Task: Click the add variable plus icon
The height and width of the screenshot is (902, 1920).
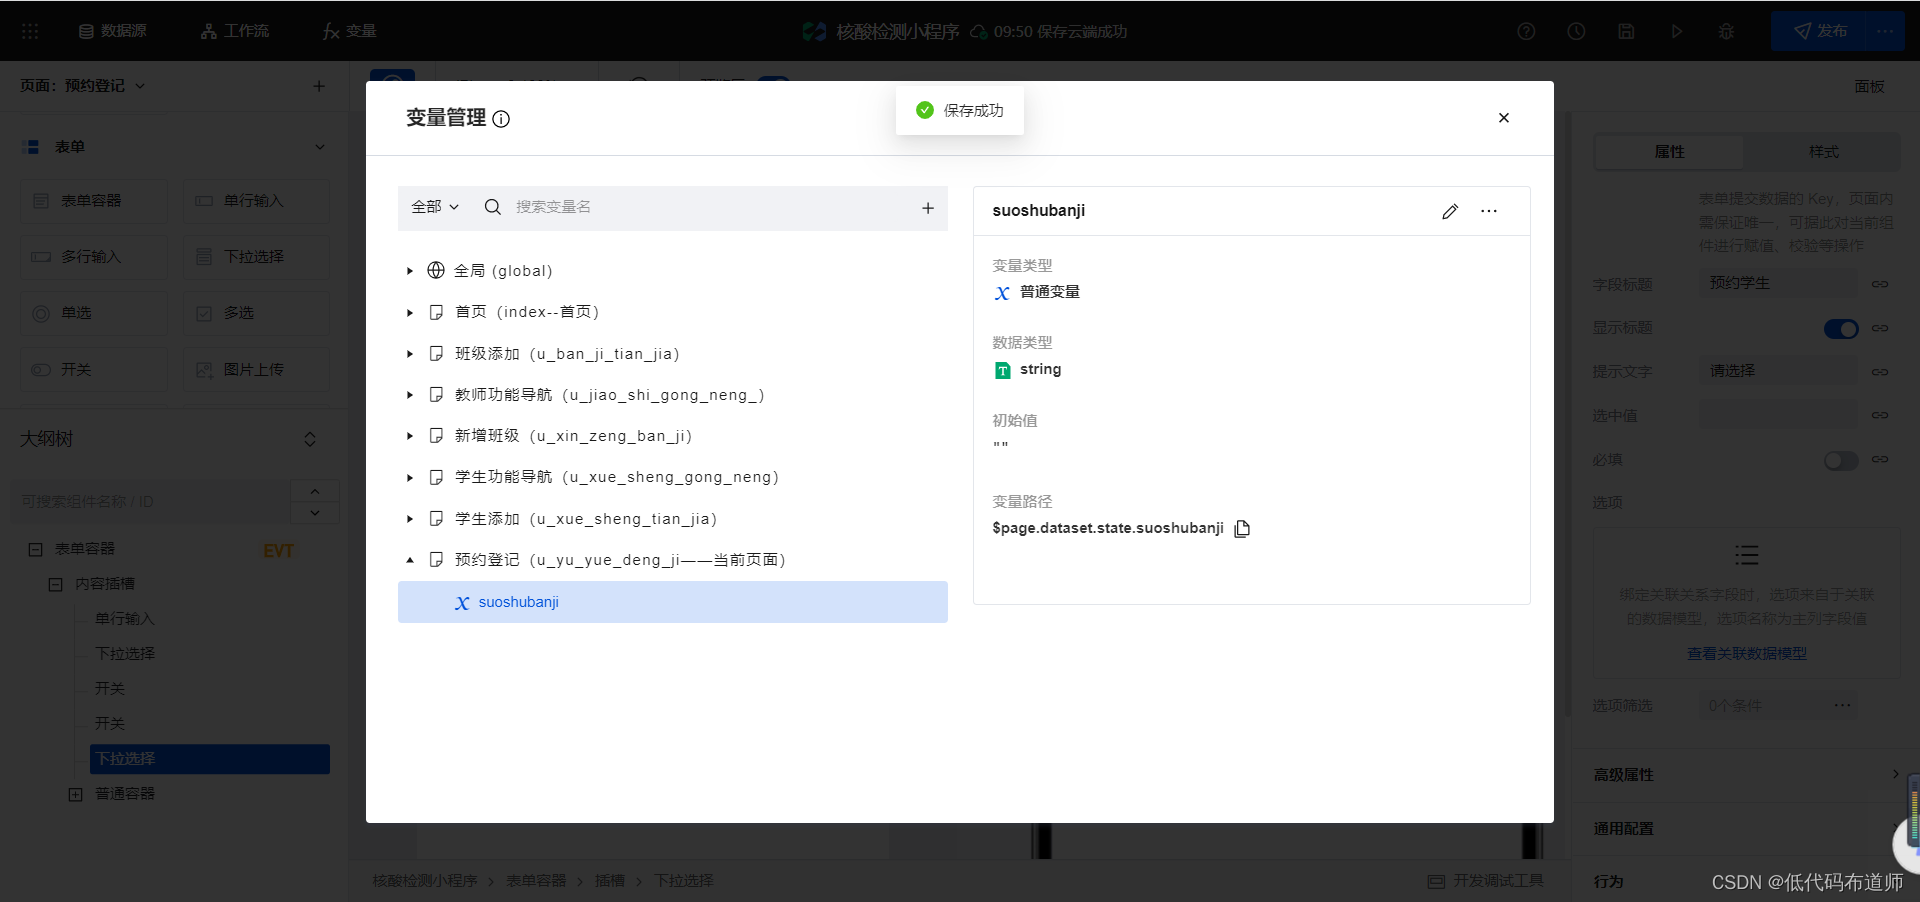Action: pyautogui.click(x=928, y=208)
